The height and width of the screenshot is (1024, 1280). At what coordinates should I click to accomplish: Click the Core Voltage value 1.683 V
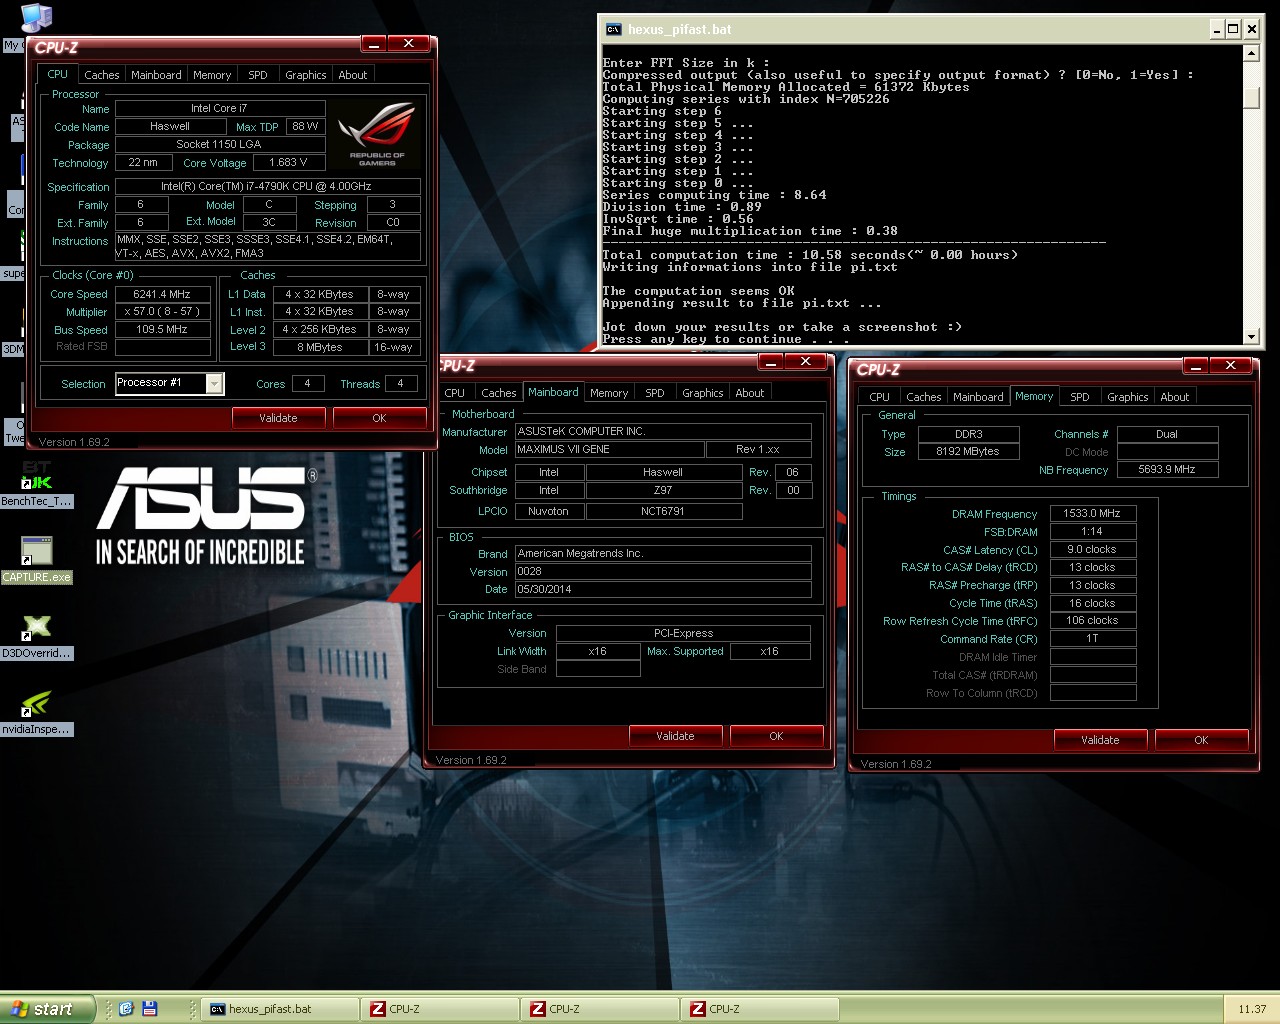coord(288,162)
